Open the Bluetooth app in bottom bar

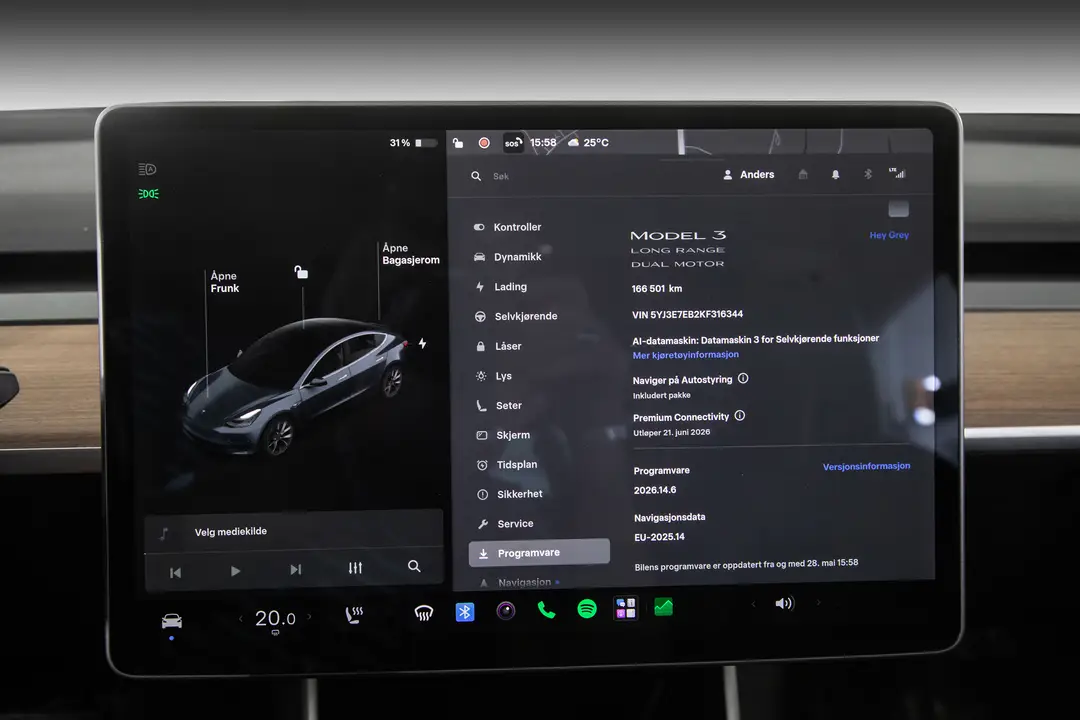coord(465,611)
